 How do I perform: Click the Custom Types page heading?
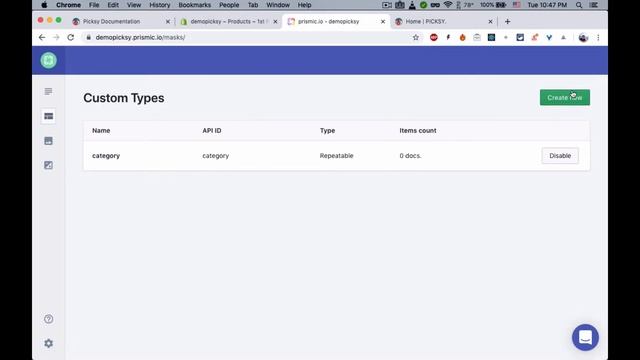coord(124,98)
